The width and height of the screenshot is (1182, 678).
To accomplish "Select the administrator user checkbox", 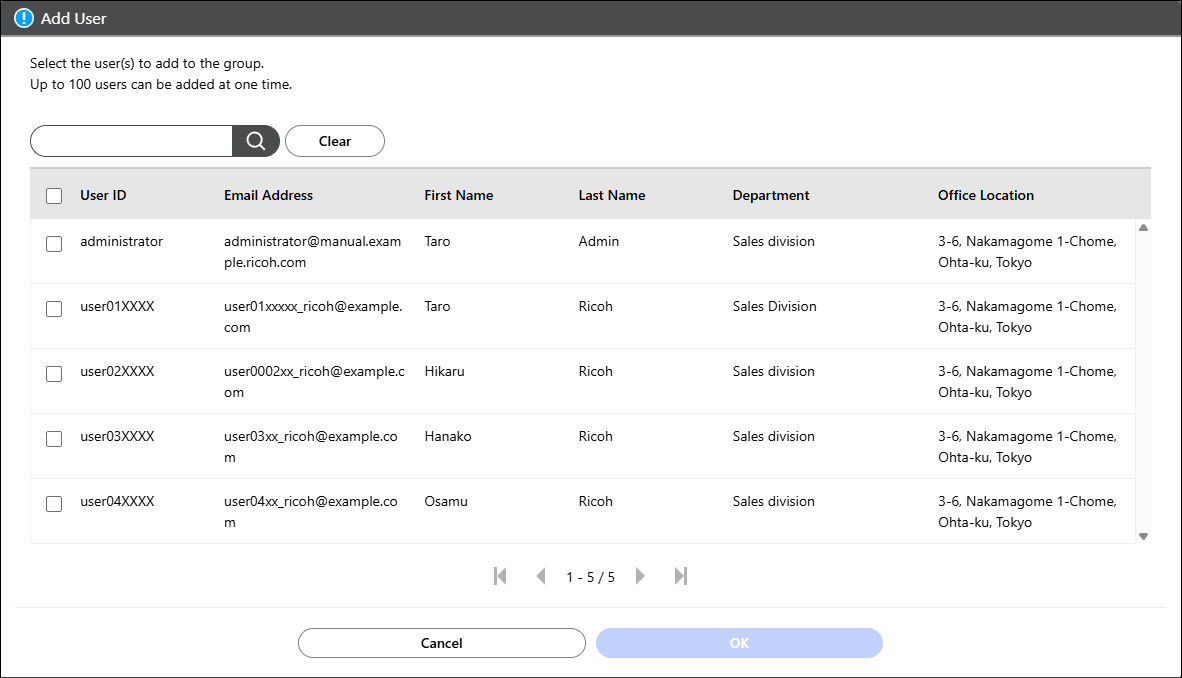I will click(x=54, y=243).
